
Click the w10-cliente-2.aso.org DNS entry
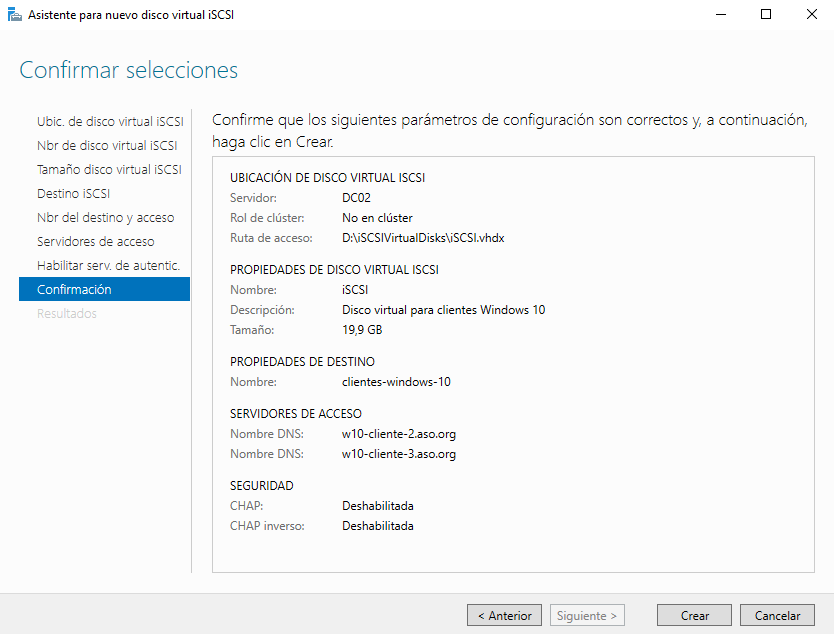pos(399,433)
